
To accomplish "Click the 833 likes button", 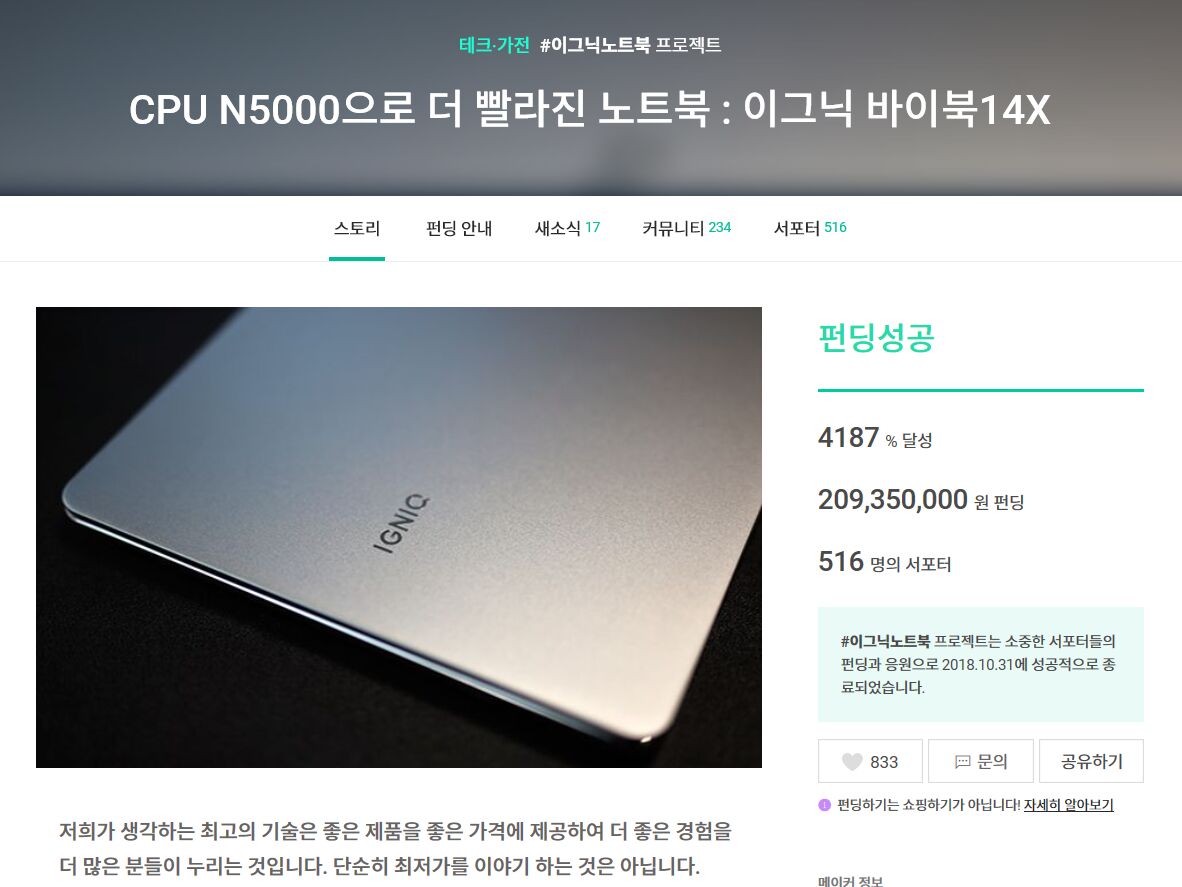I will [x=870, y=761].
